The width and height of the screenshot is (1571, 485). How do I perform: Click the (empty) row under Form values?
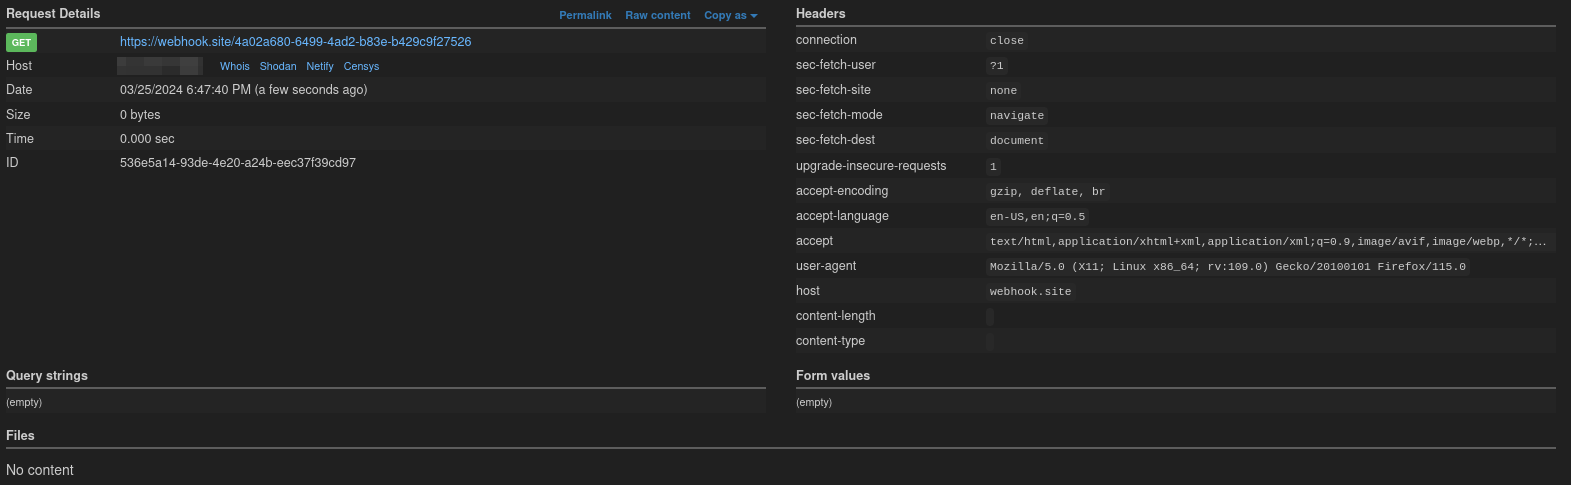click(x=1176, y=402)
